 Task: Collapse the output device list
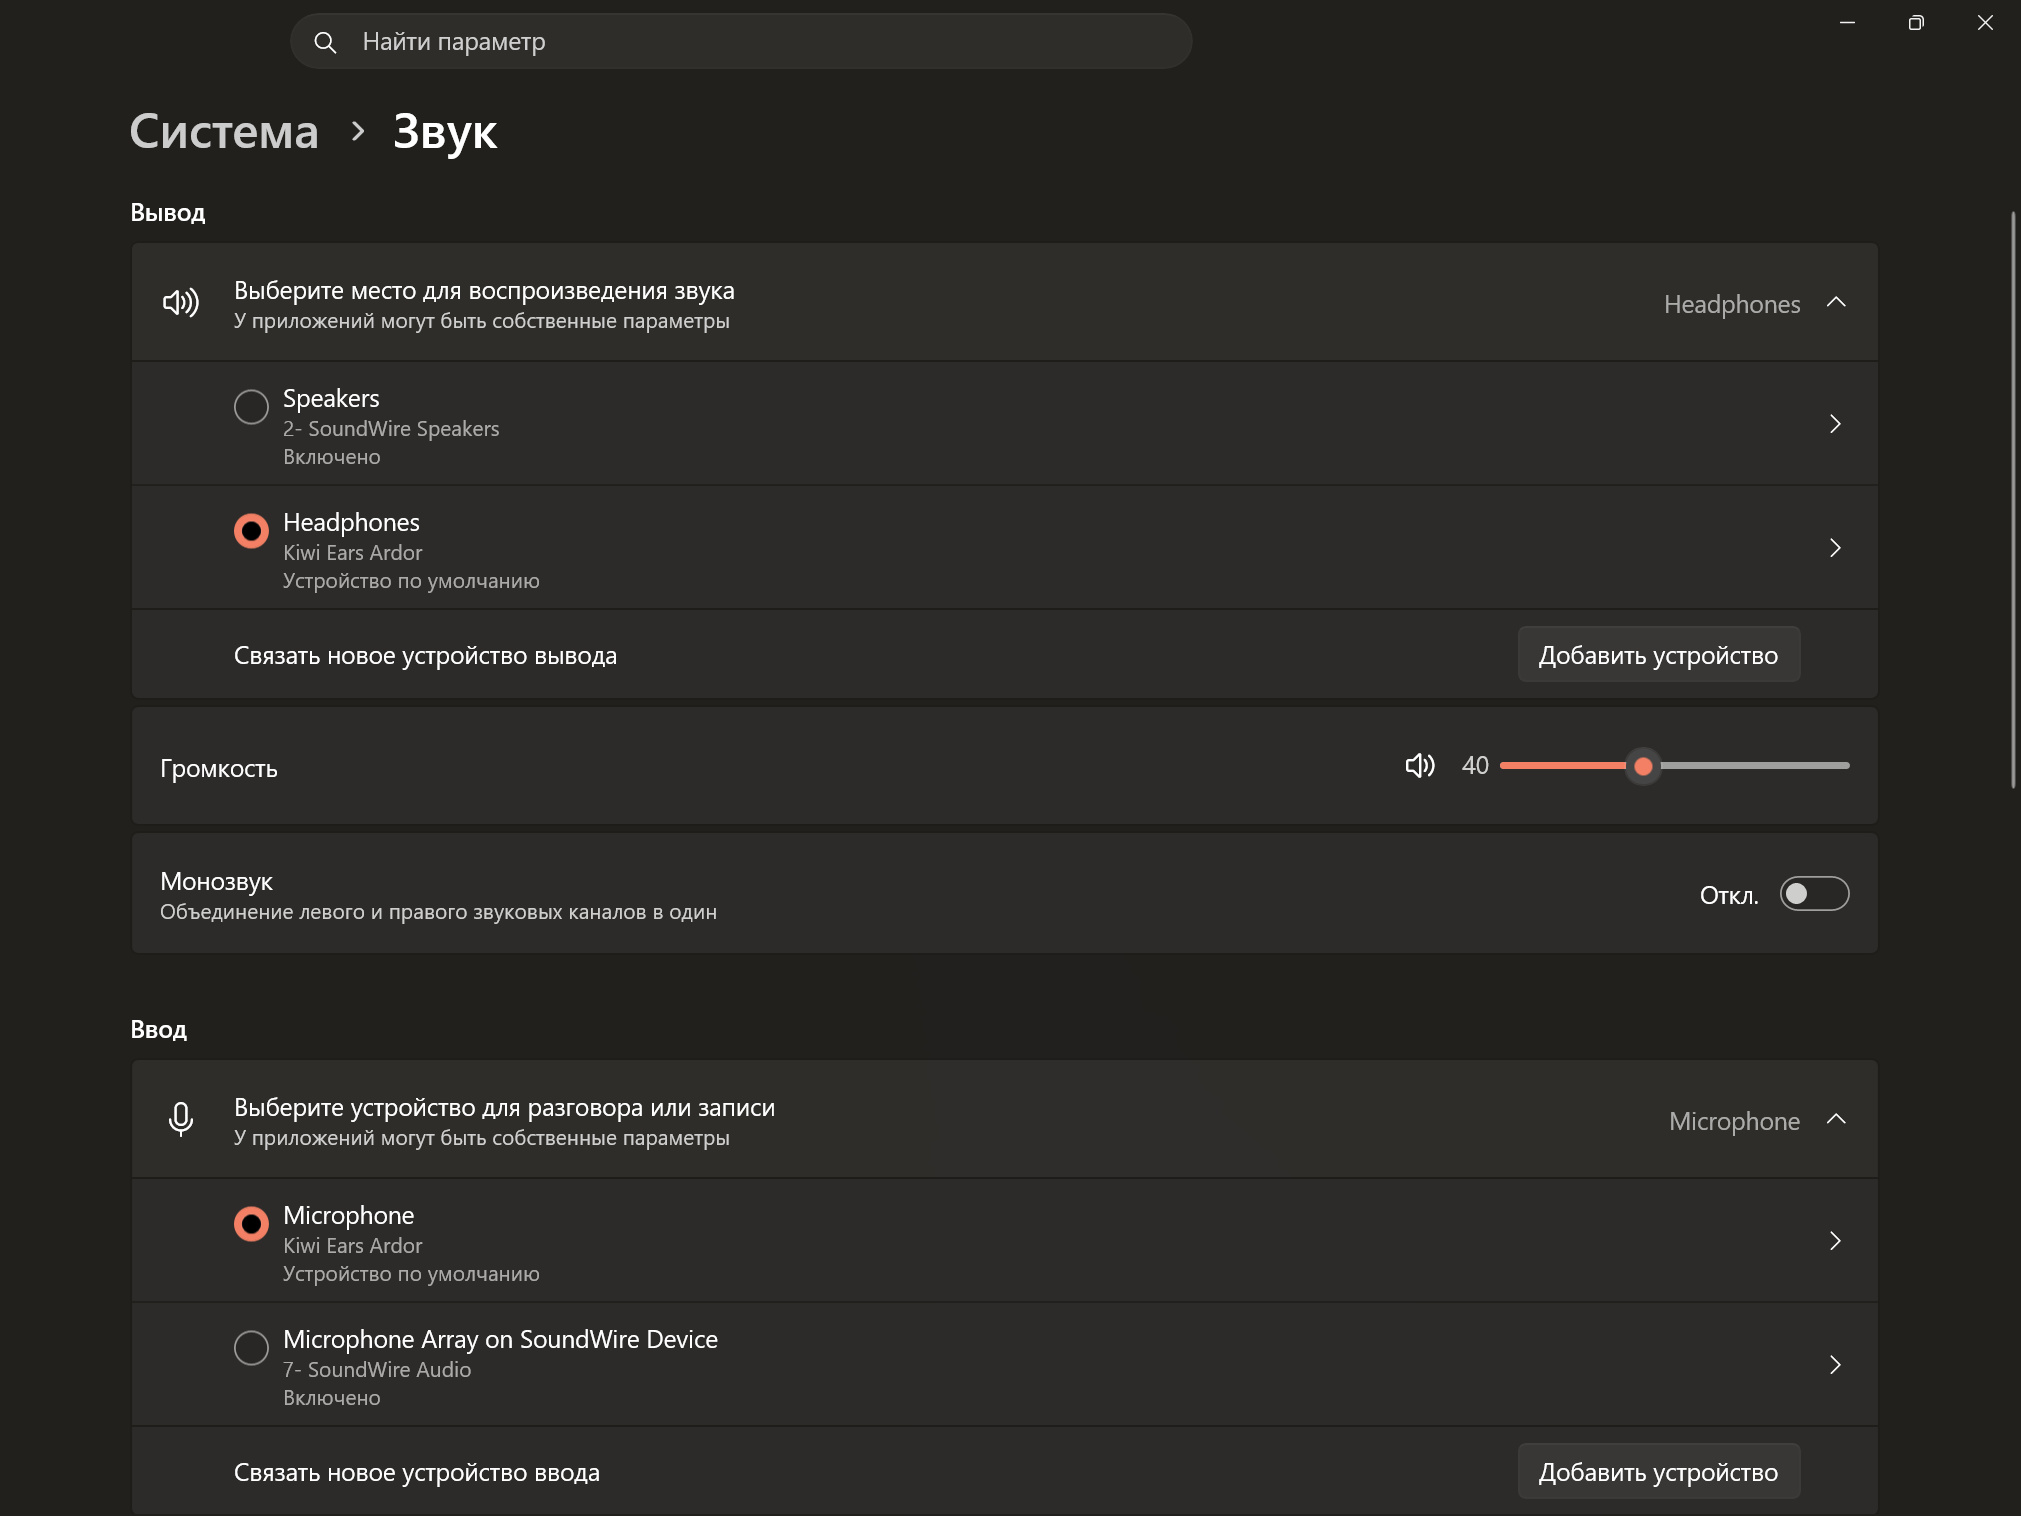(1836, 303)
